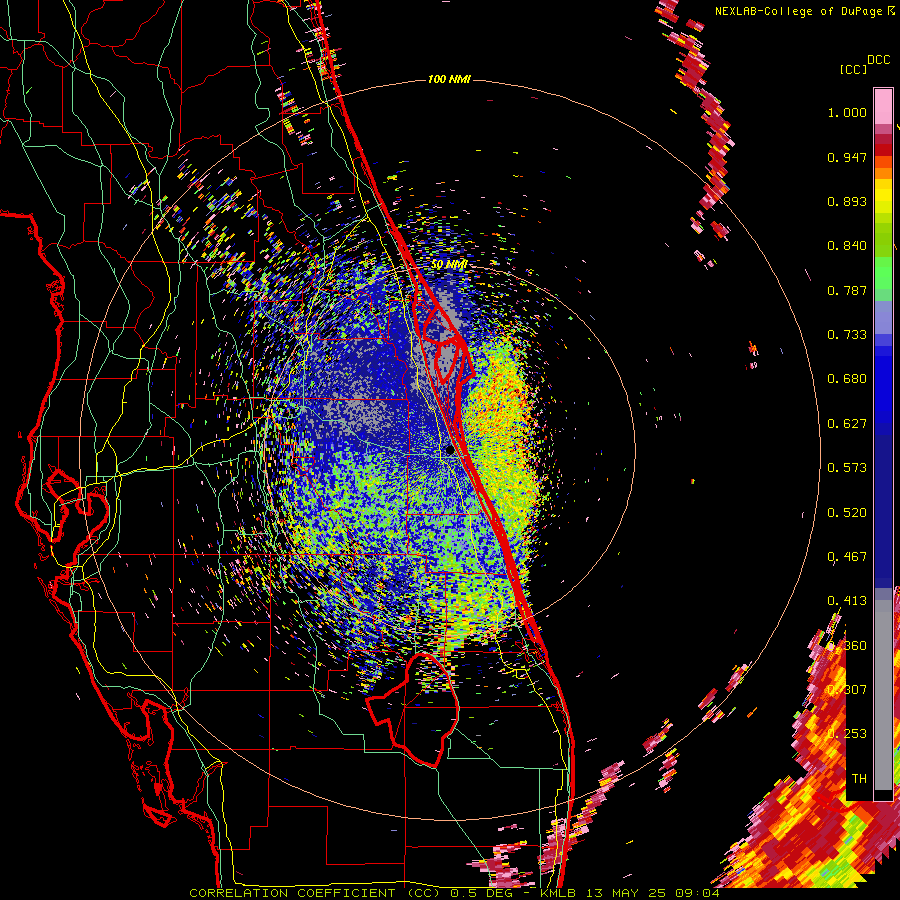Pick the gray swatch near 0.307
This screenshot has width=900, height=900.
pos(883,695)
